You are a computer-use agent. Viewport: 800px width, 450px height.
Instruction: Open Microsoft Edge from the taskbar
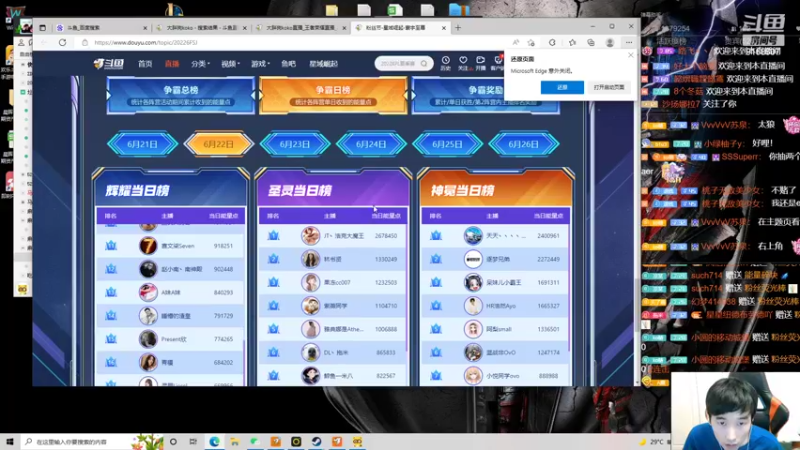tap(214, 442)
